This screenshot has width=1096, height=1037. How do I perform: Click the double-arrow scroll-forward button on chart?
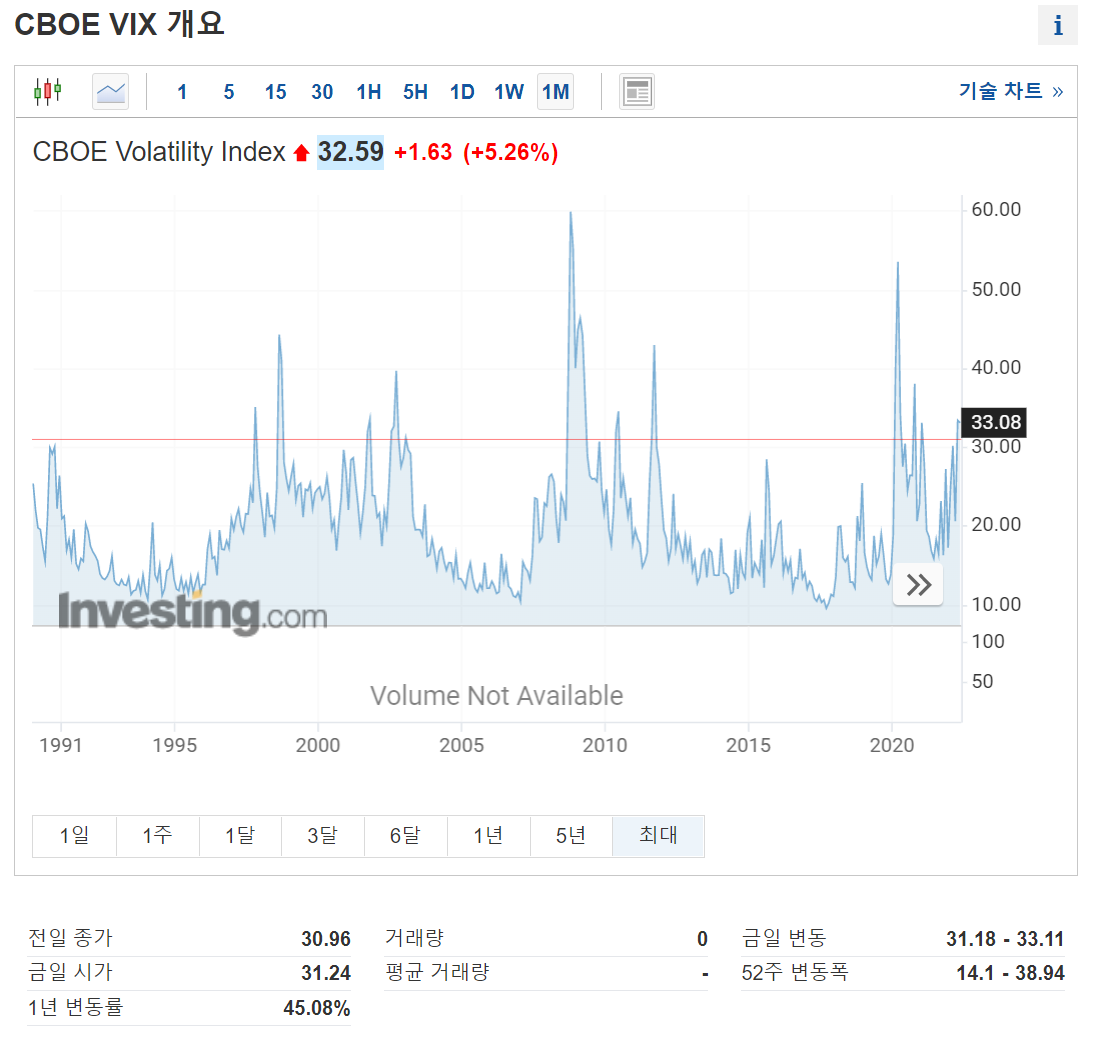point(918,584)
